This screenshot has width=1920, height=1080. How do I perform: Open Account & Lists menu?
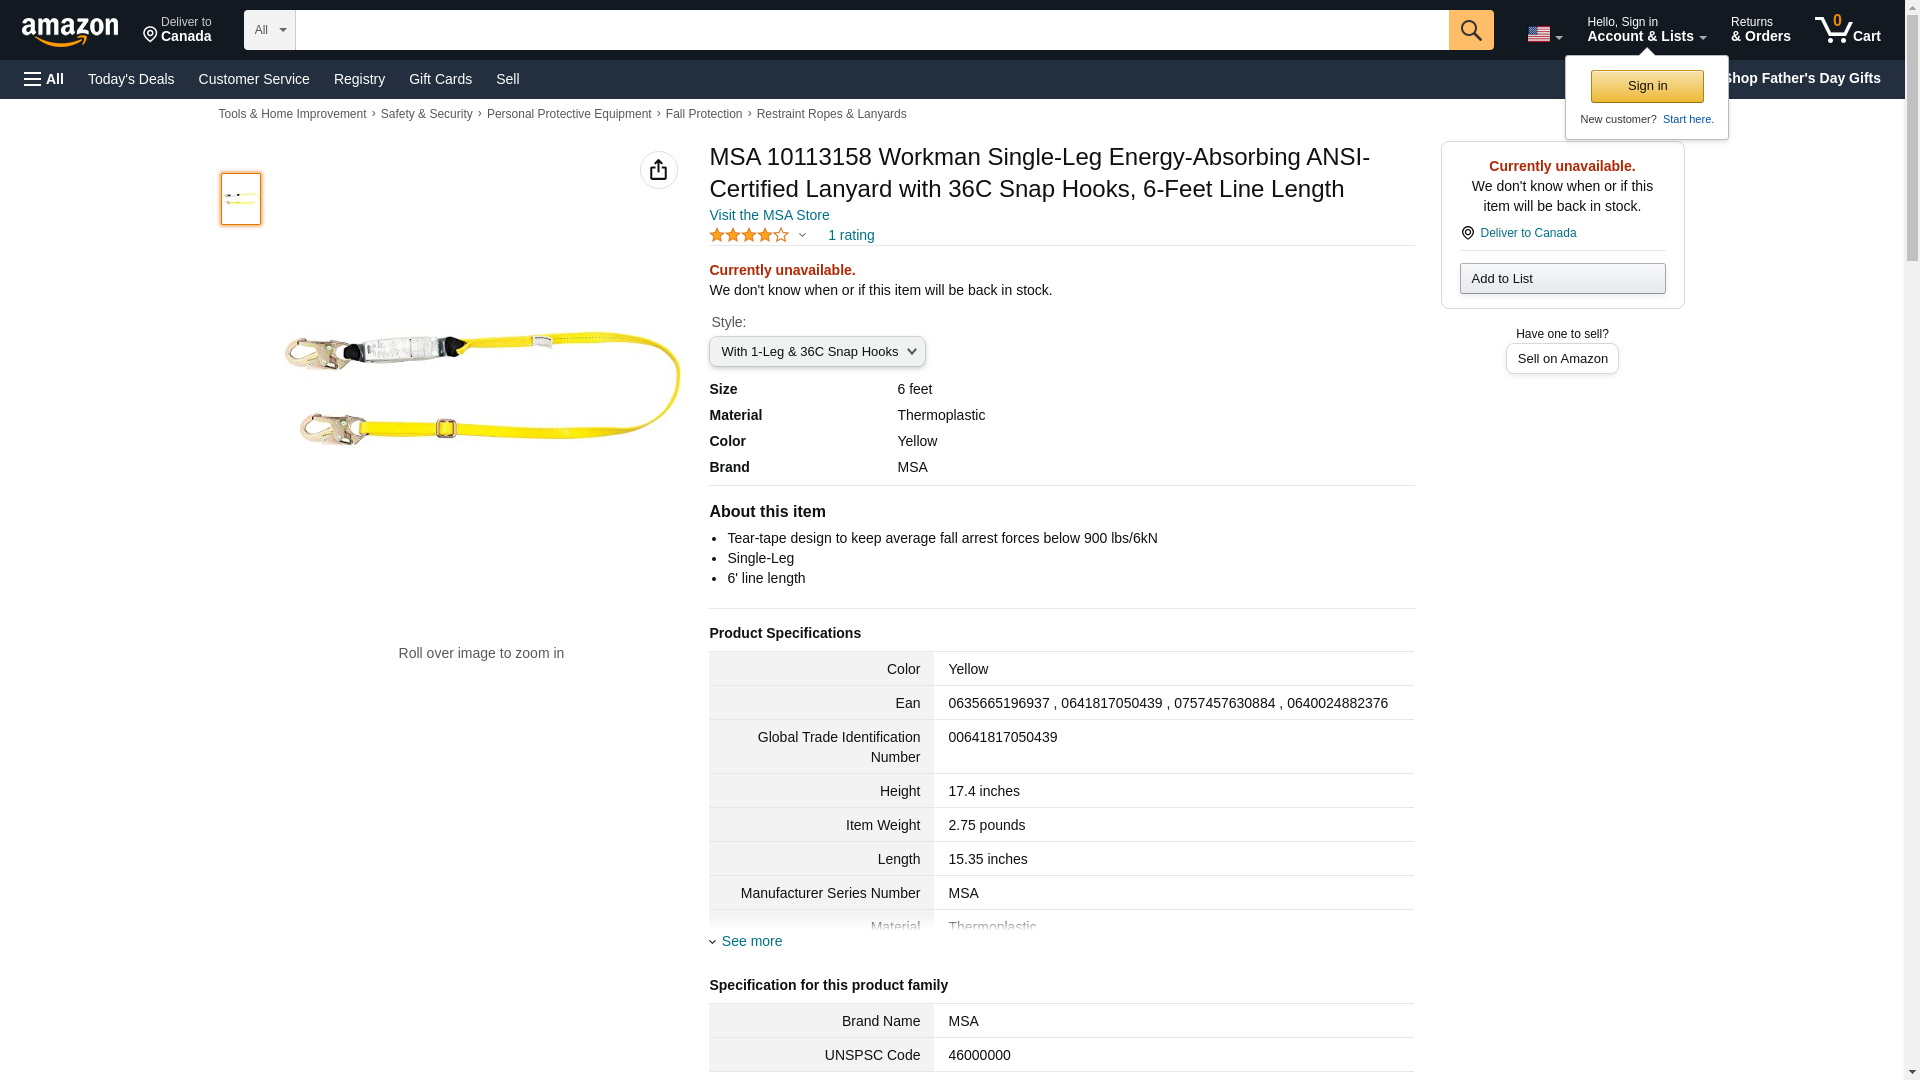point(1645,30)
